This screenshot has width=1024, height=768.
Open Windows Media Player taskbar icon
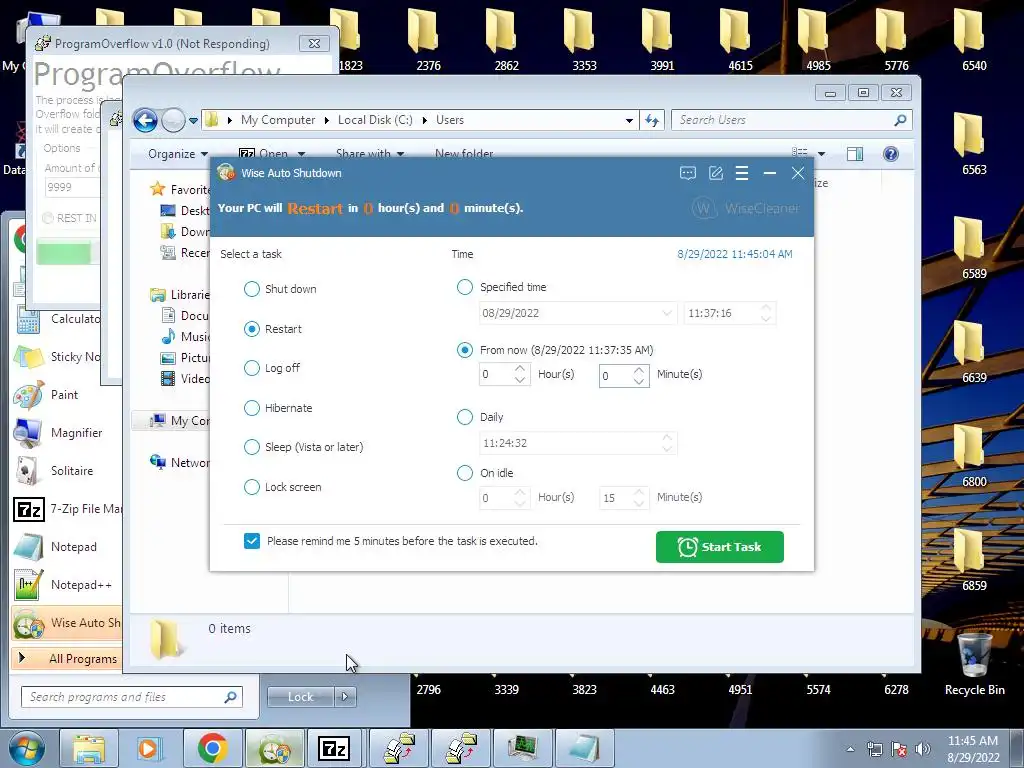pyautogui.click(x=149, y=748)
